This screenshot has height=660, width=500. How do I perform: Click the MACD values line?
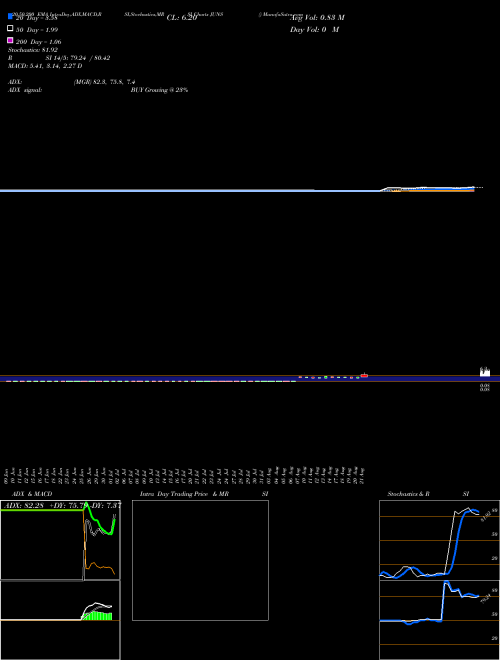pyautogui.click(x=45, y=66)
